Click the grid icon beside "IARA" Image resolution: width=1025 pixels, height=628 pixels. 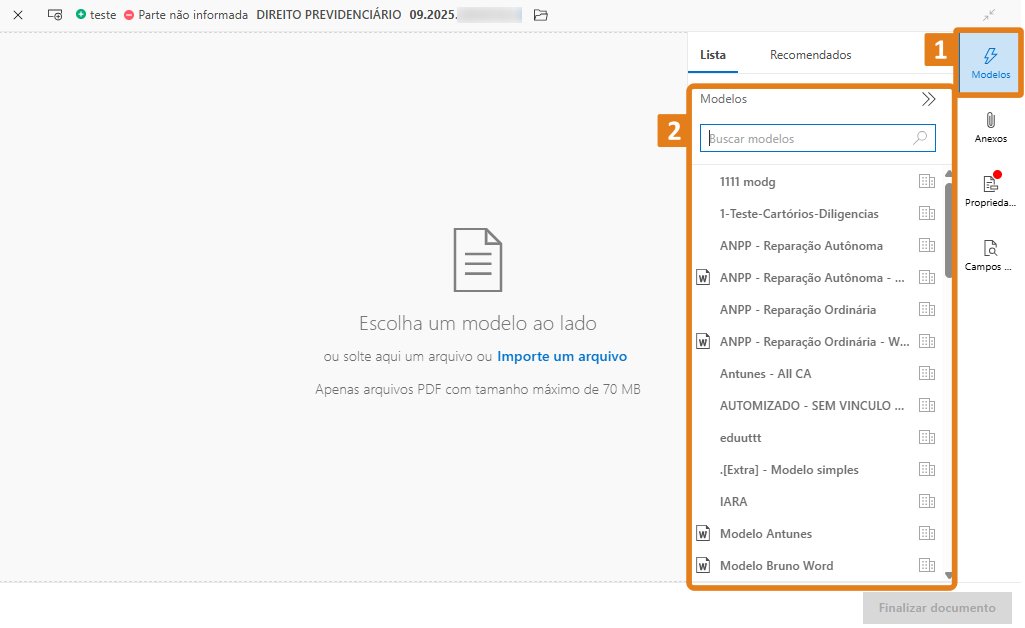coord(926,501)
